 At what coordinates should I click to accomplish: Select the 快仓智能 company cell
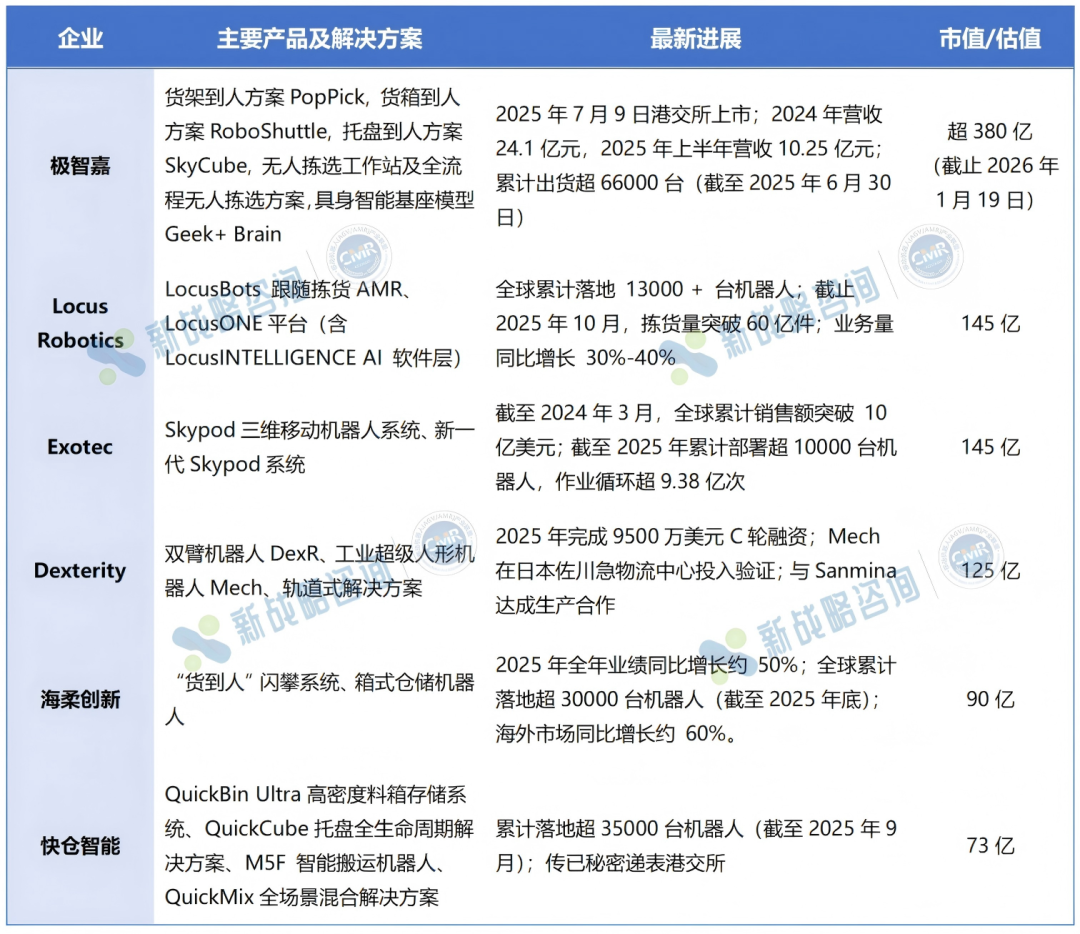(80, 846)
